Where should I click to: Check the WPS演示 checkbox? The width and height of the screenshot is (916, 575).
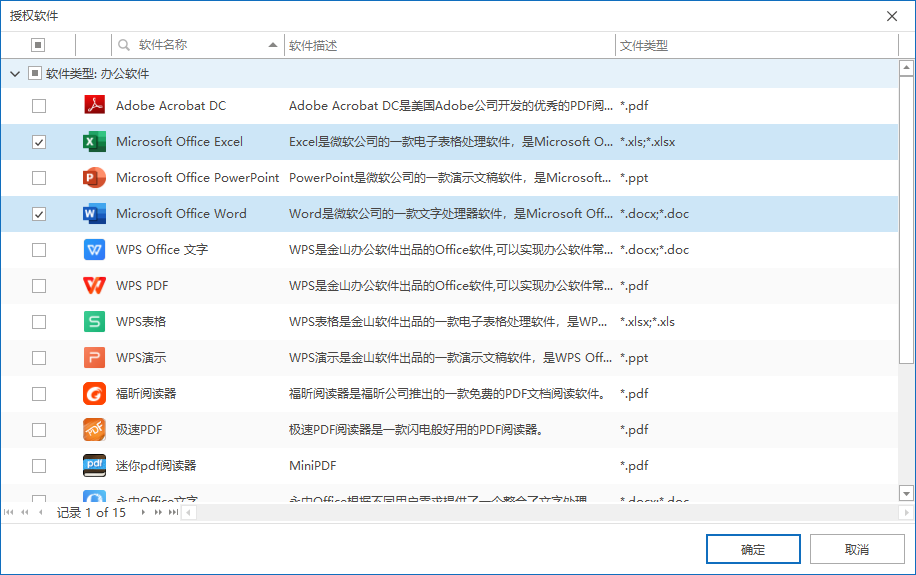click(39, 358)
